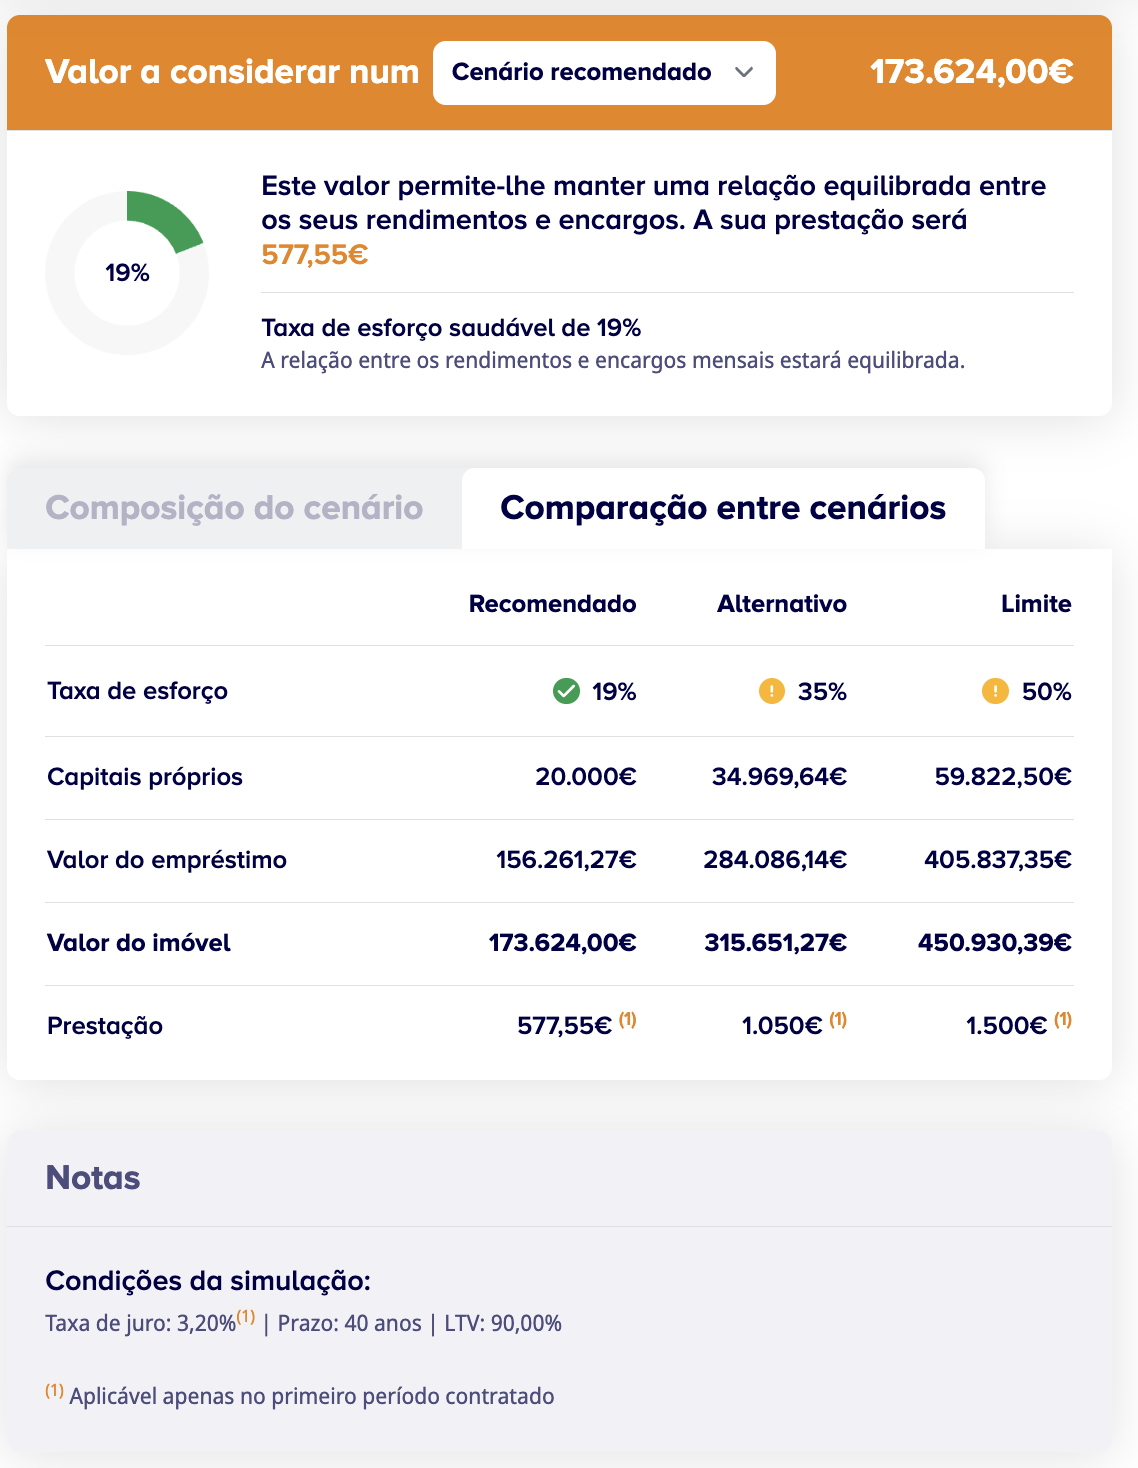Click the chevron arrow in scenario selector
1138x1468 pixels.
pyautogui.click(x=743, y=72)
